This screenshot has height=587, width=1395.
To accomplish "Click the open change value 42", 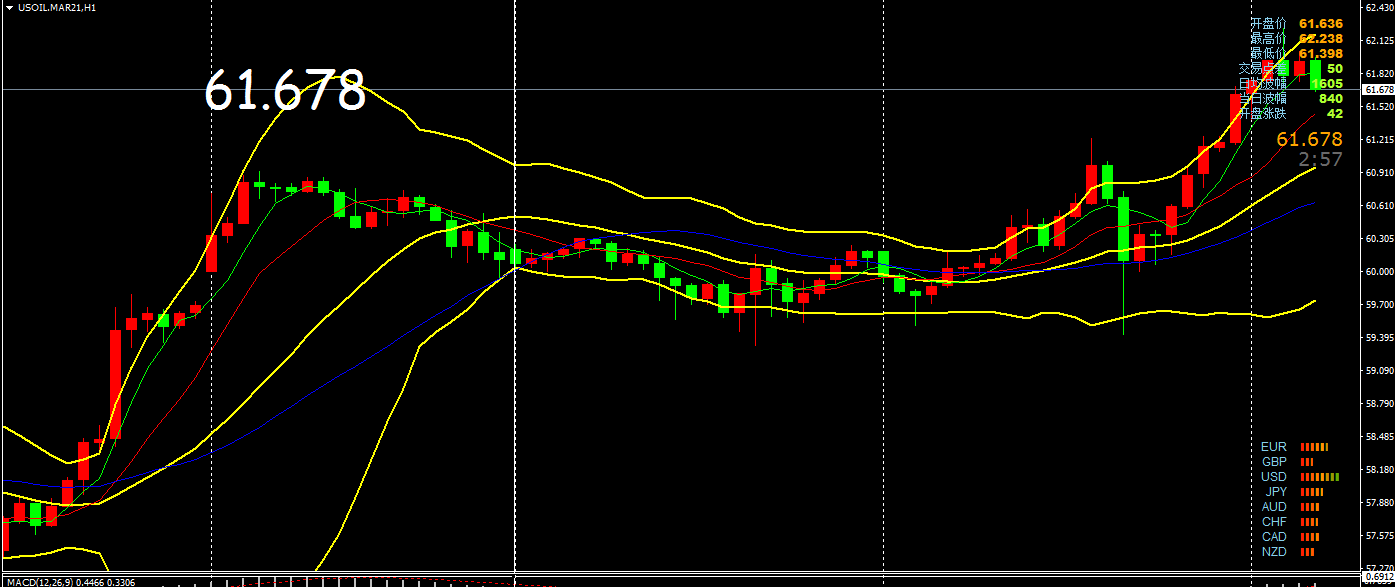I will 1335,113.
